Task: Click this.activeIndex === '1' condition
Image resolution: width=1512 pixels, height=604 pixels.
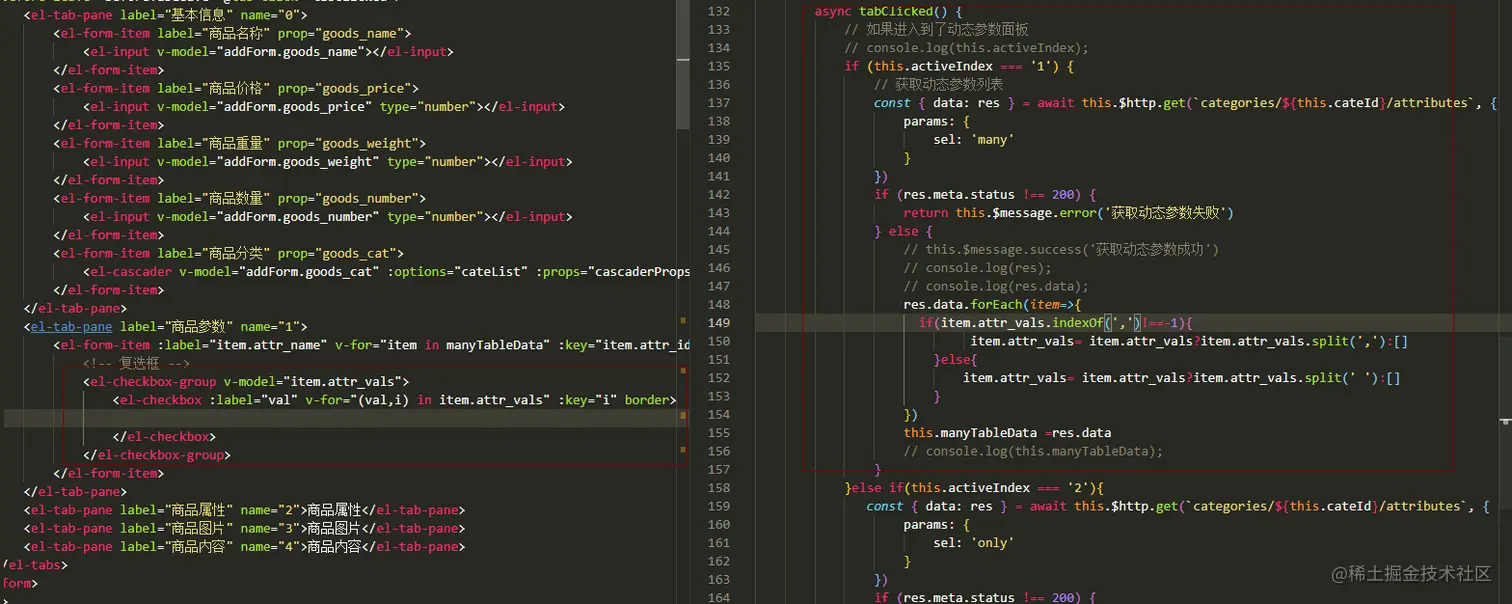Action: 960,66
